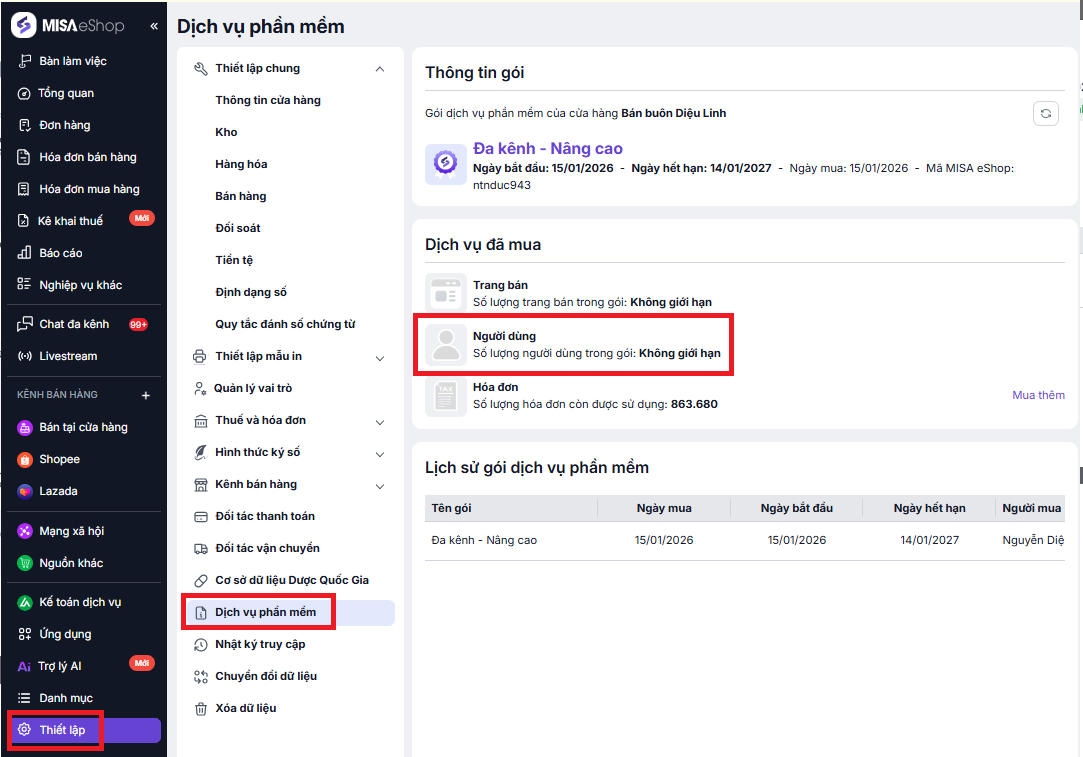Viewport: 1083px width, 757px height.
Task: Click Kế toán dịch vụ icon
Action: click(x=25, y=602)
